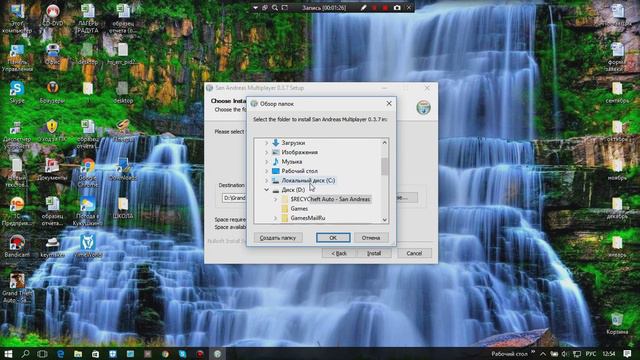Open the CD-DVD desktop icon
This screenshot has width=640, height=360.
pyautogui.click(x=53, y=16)
